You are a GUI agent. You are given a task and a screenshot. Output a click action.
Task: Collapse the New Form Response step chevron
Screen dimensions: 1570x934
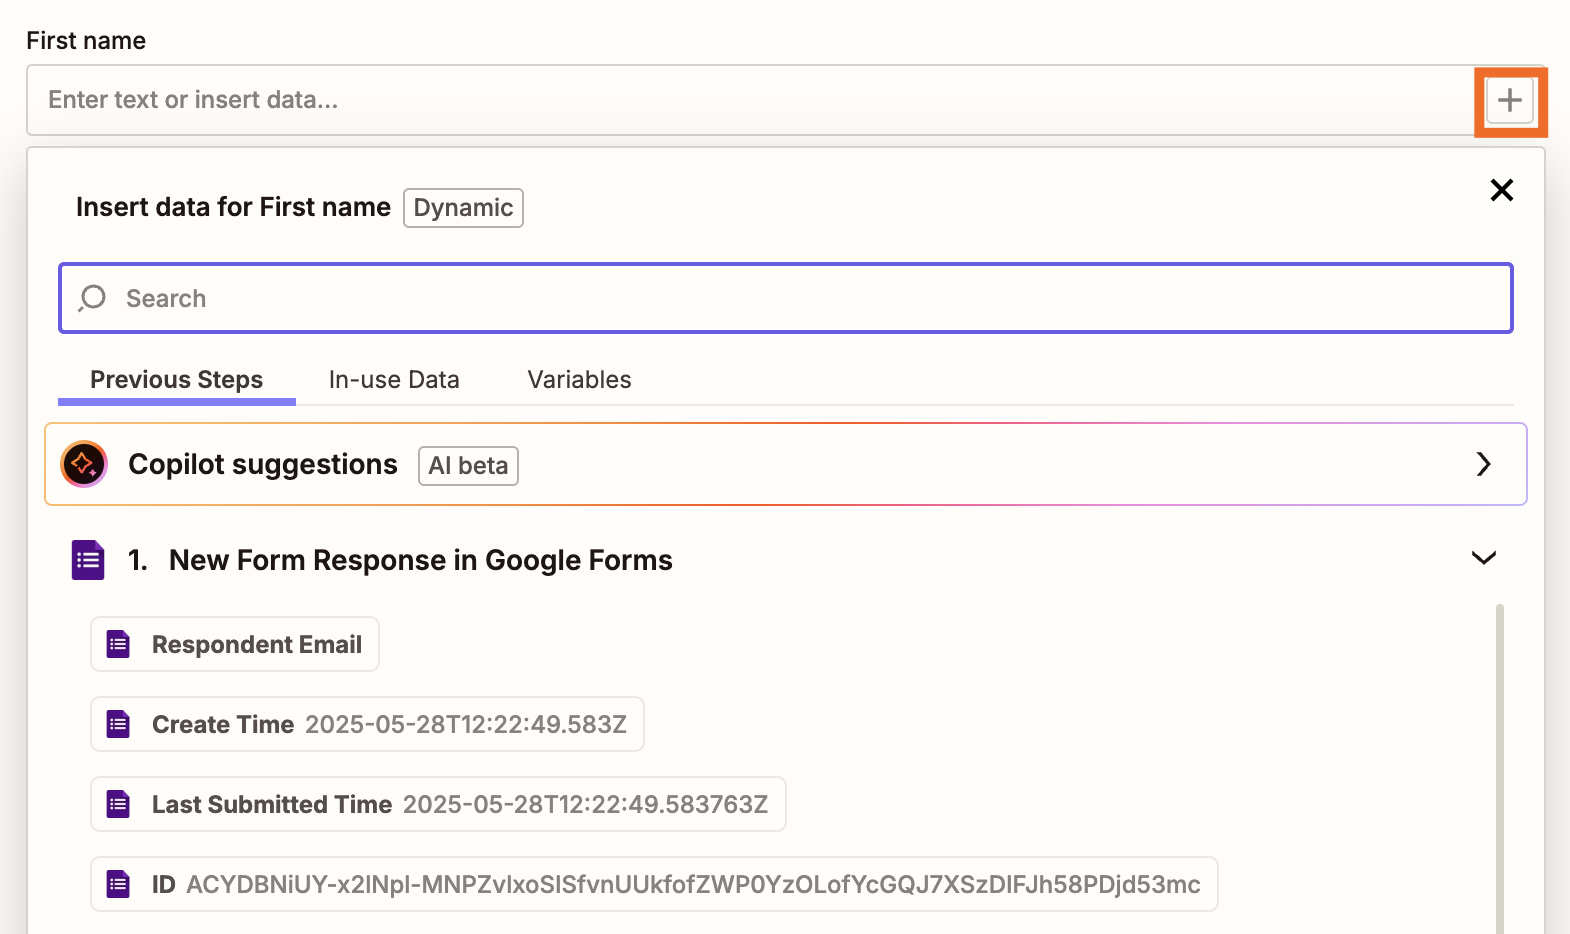[1483, 558]
